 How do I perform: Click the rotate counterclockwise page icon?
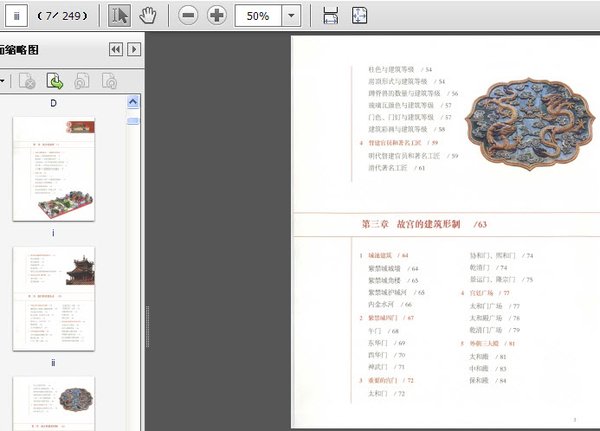[x=82, y=81]
